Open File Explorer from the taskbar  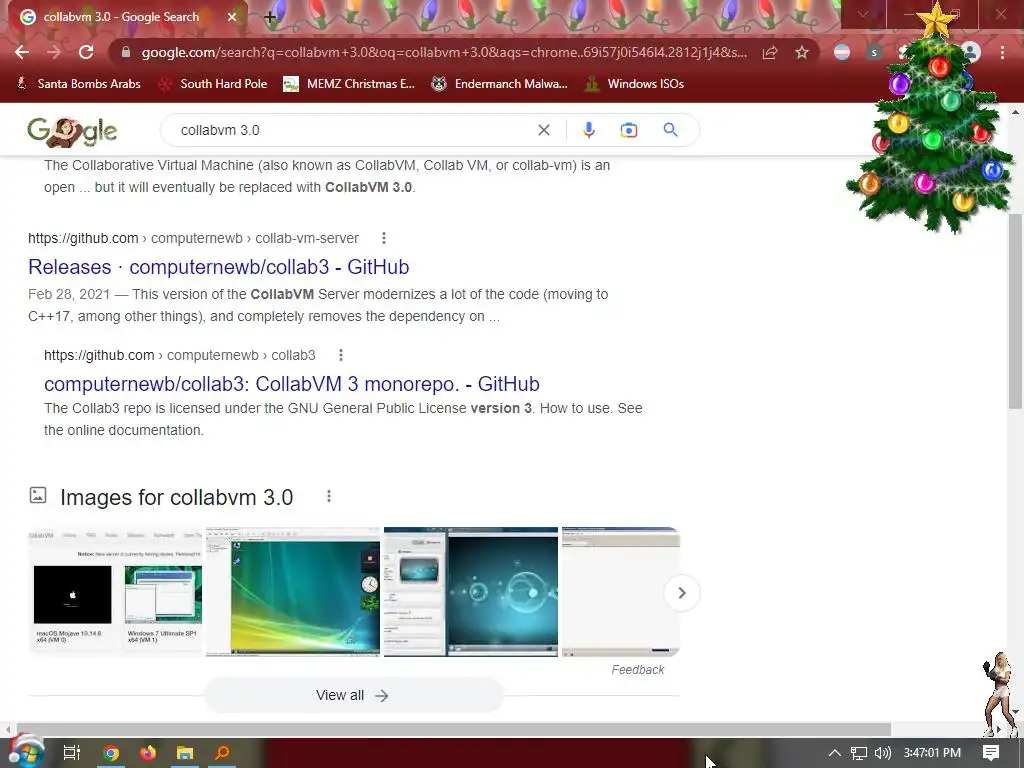pos(185,753)
